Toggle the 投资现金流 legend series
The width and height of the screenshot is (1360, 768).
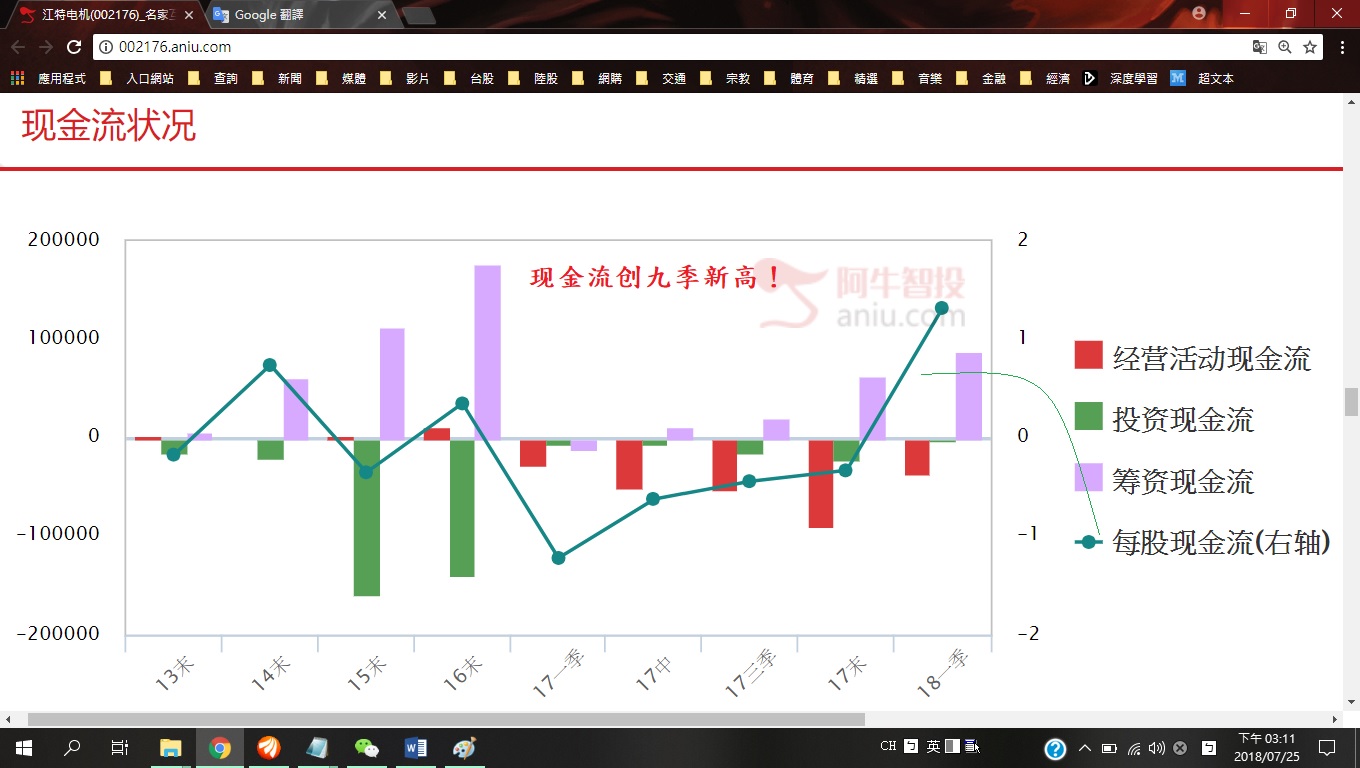click(1164, 420)
